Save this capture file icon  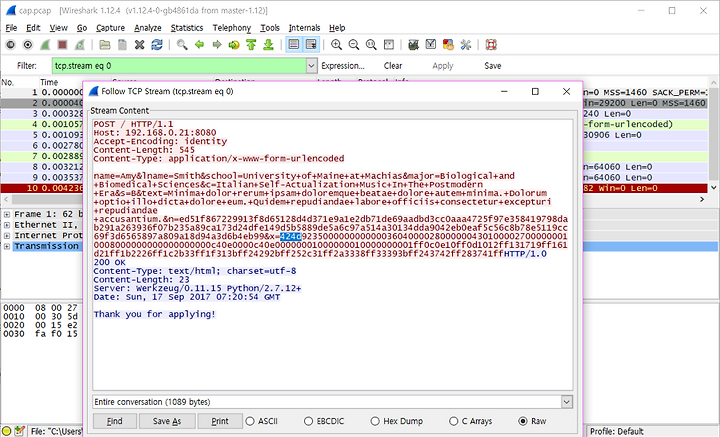[x=122, y=45]
